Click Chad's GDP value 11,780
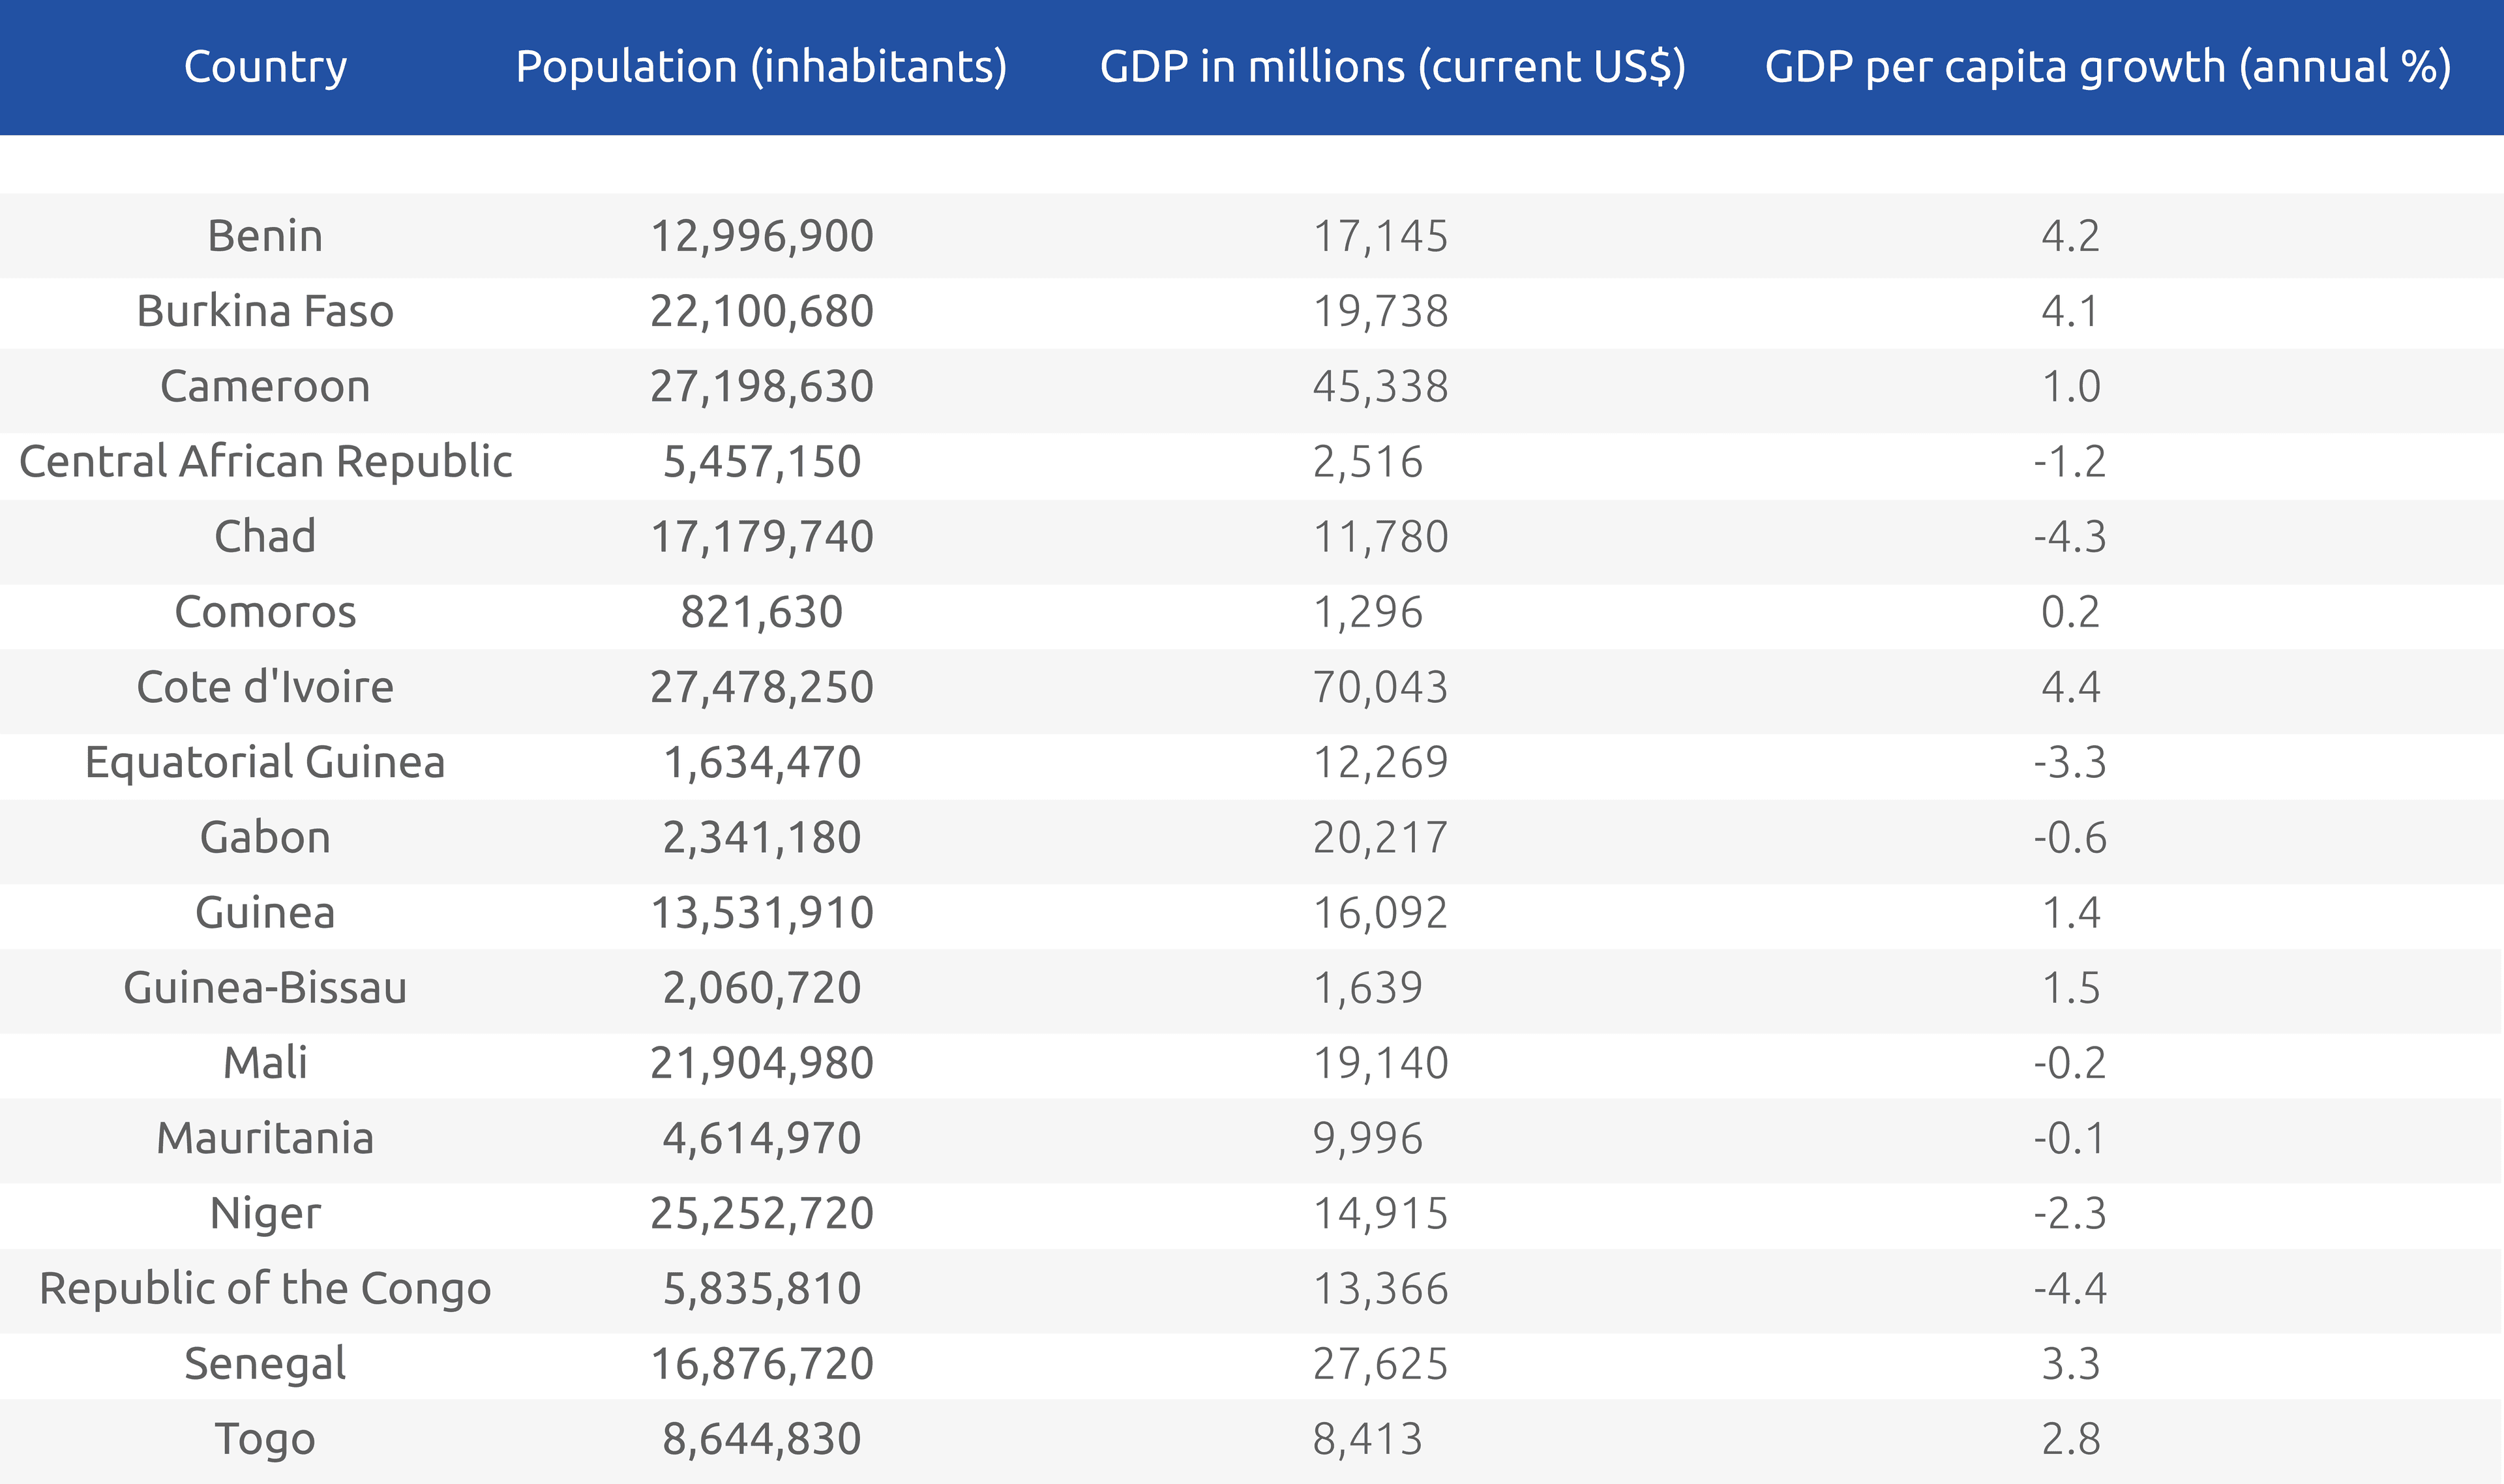 [x=1380, y=537]
